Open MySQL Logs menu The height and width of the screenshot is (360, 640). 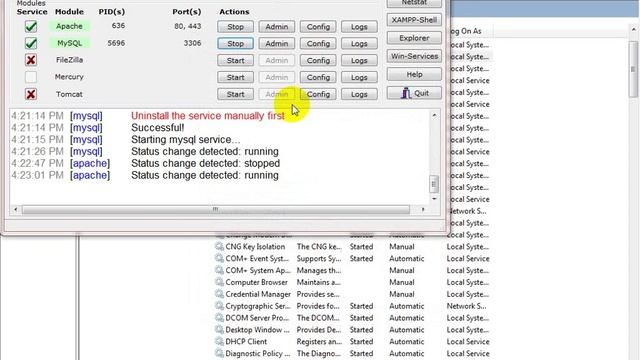pyautogui.click(x=359, y=44)
